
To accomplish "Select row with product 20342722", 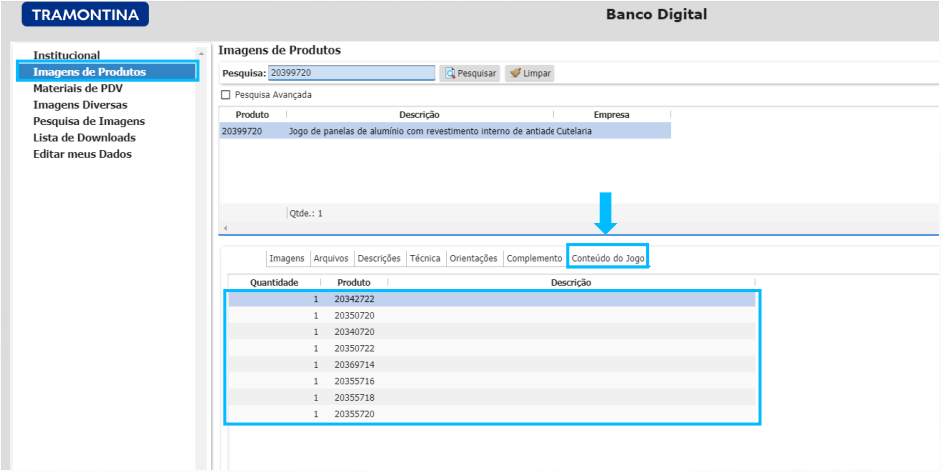I will tap(492, 299).
